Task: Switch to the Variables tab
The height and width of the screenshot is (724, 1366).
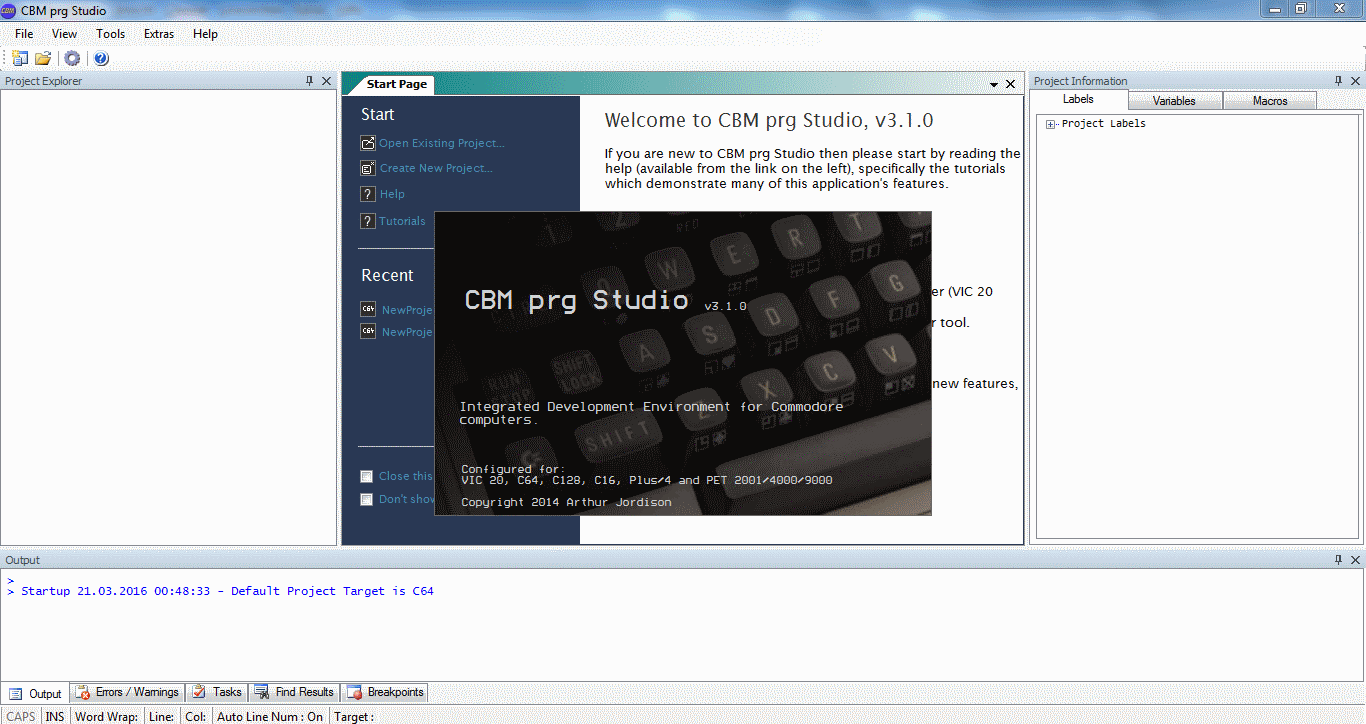Action: 1173,101
